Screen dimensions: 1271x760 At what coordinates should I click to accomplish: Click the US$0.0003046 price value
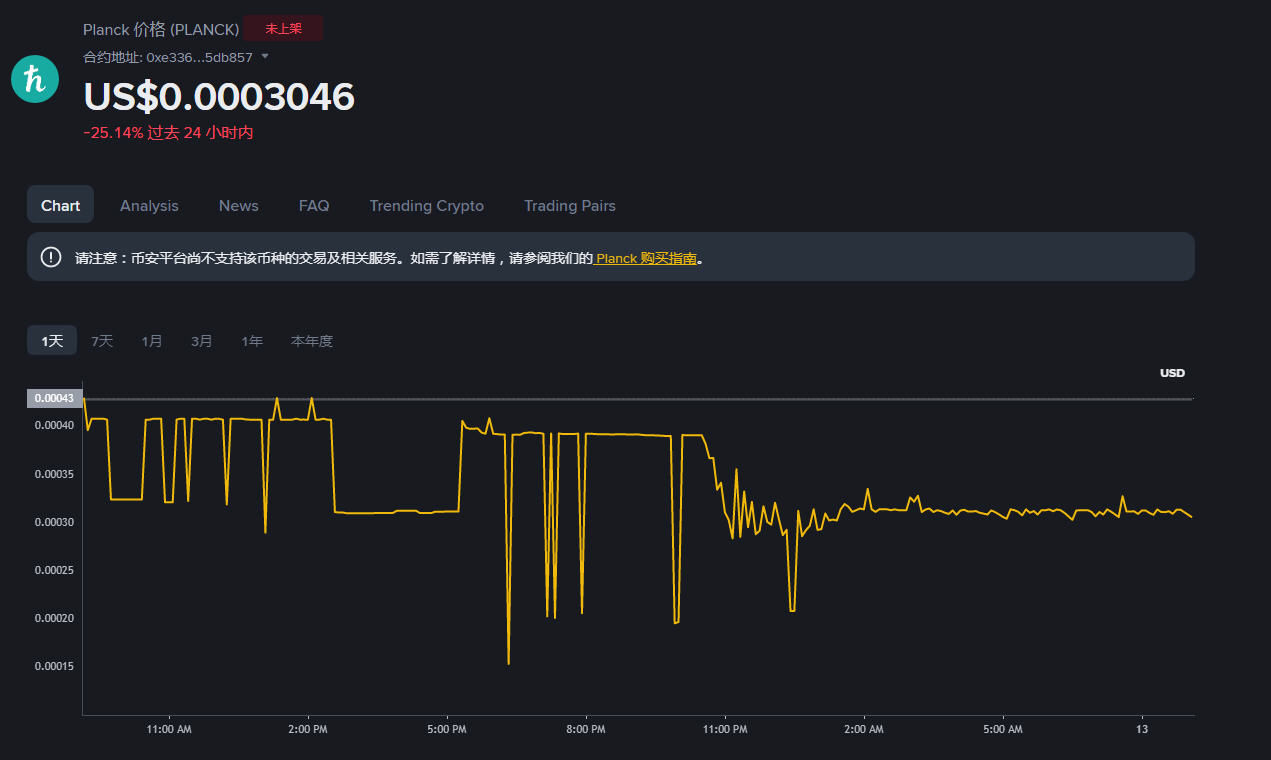219,97
